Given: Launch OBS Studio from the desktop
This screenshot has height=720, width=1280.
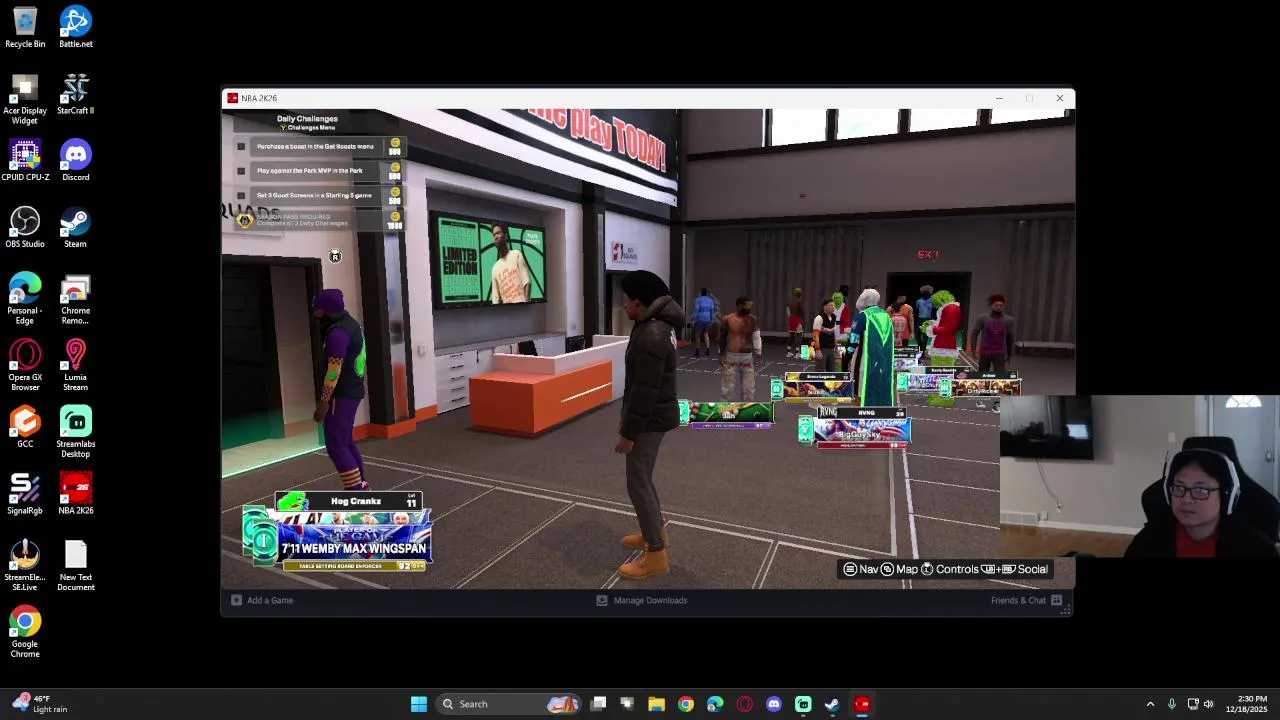Looking at the screenshot, I should pos(25,227).
